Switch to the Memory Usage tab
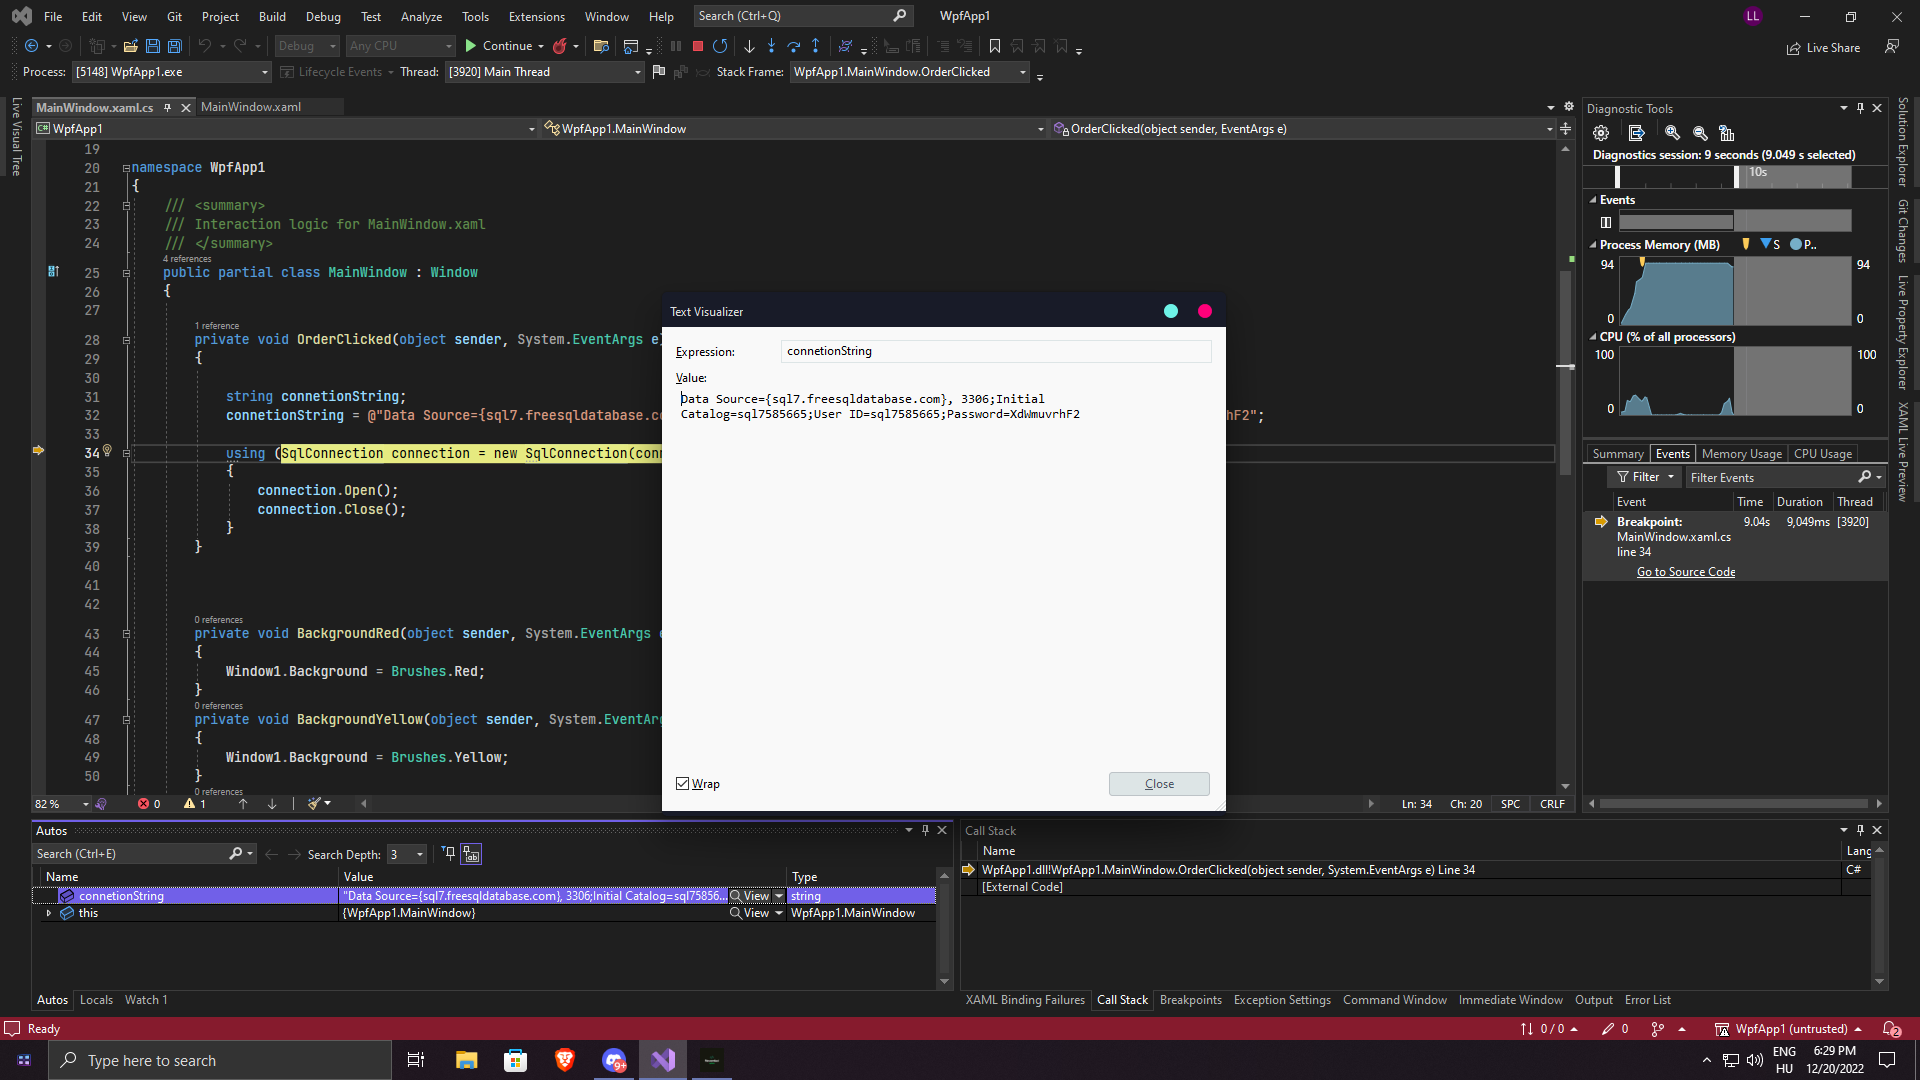The width and height of the screenshot is (1920, 1080). pyautogui.click(x=1741, y=454)
